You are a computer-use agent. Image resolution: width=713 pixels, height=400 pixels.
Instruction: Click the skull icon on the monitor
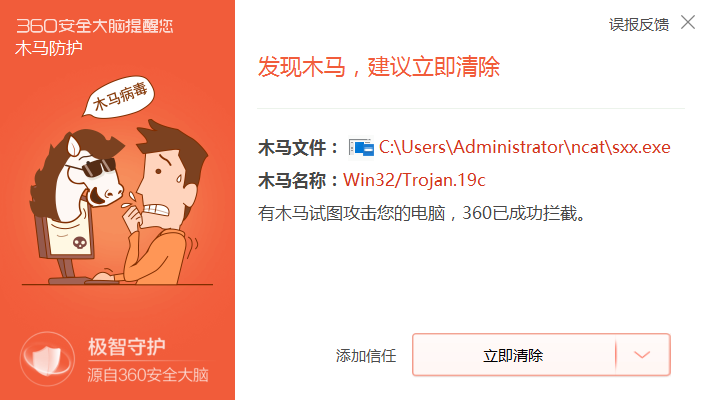click(80, 243)
